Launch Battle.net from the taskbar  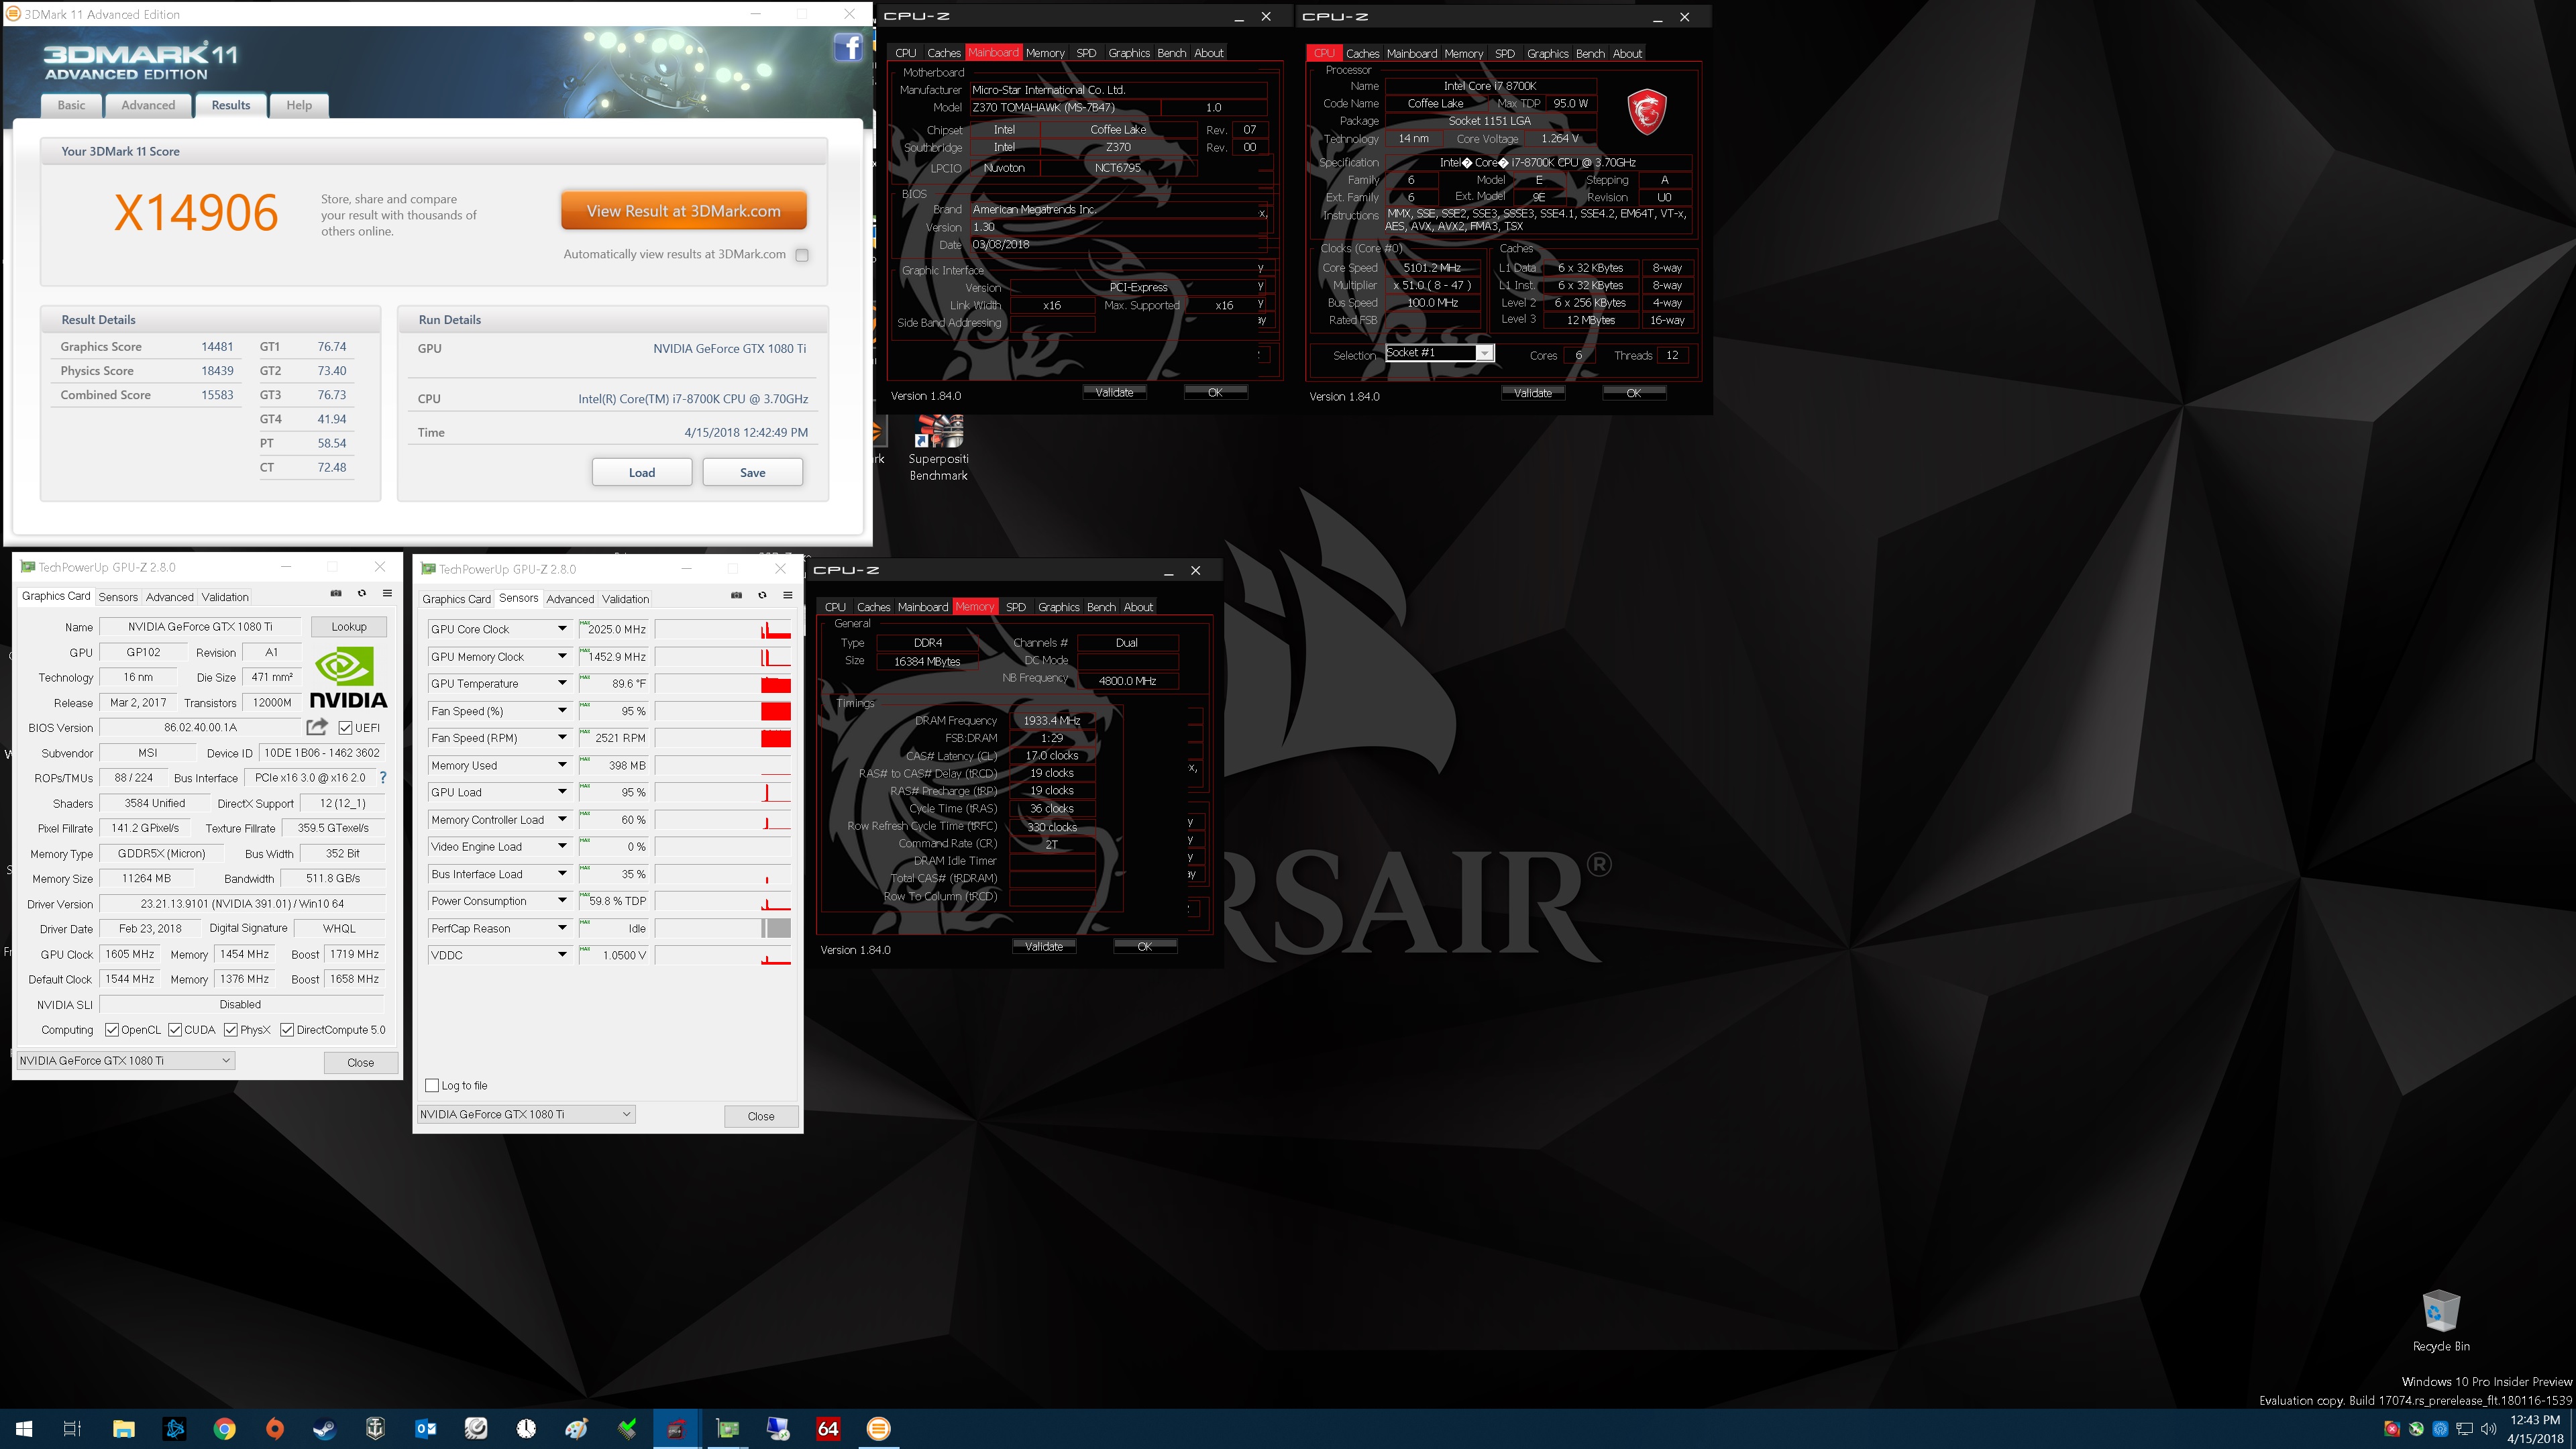pyautogui.click(x=174, y=1428)
